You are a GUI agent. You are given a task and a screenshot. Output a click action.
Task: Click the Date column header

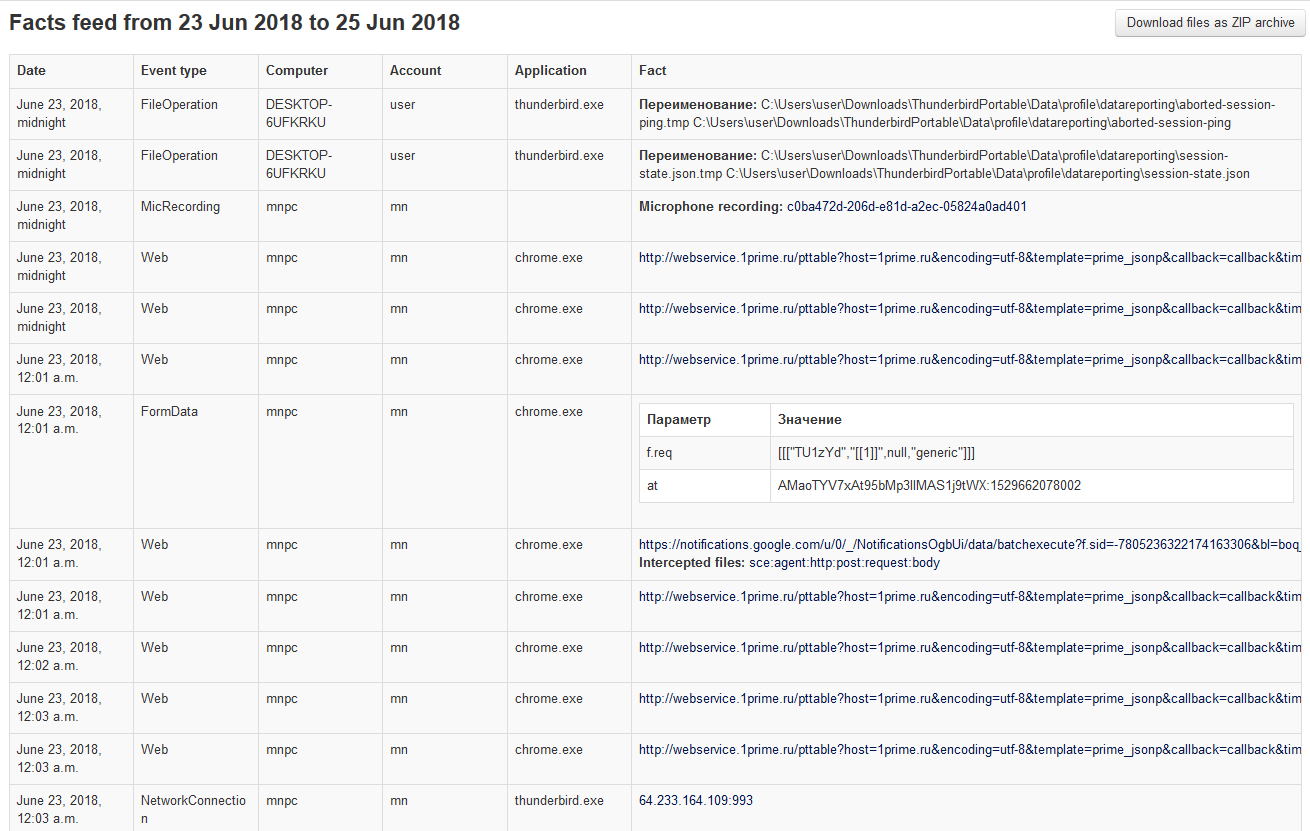[x=31, y=71]
